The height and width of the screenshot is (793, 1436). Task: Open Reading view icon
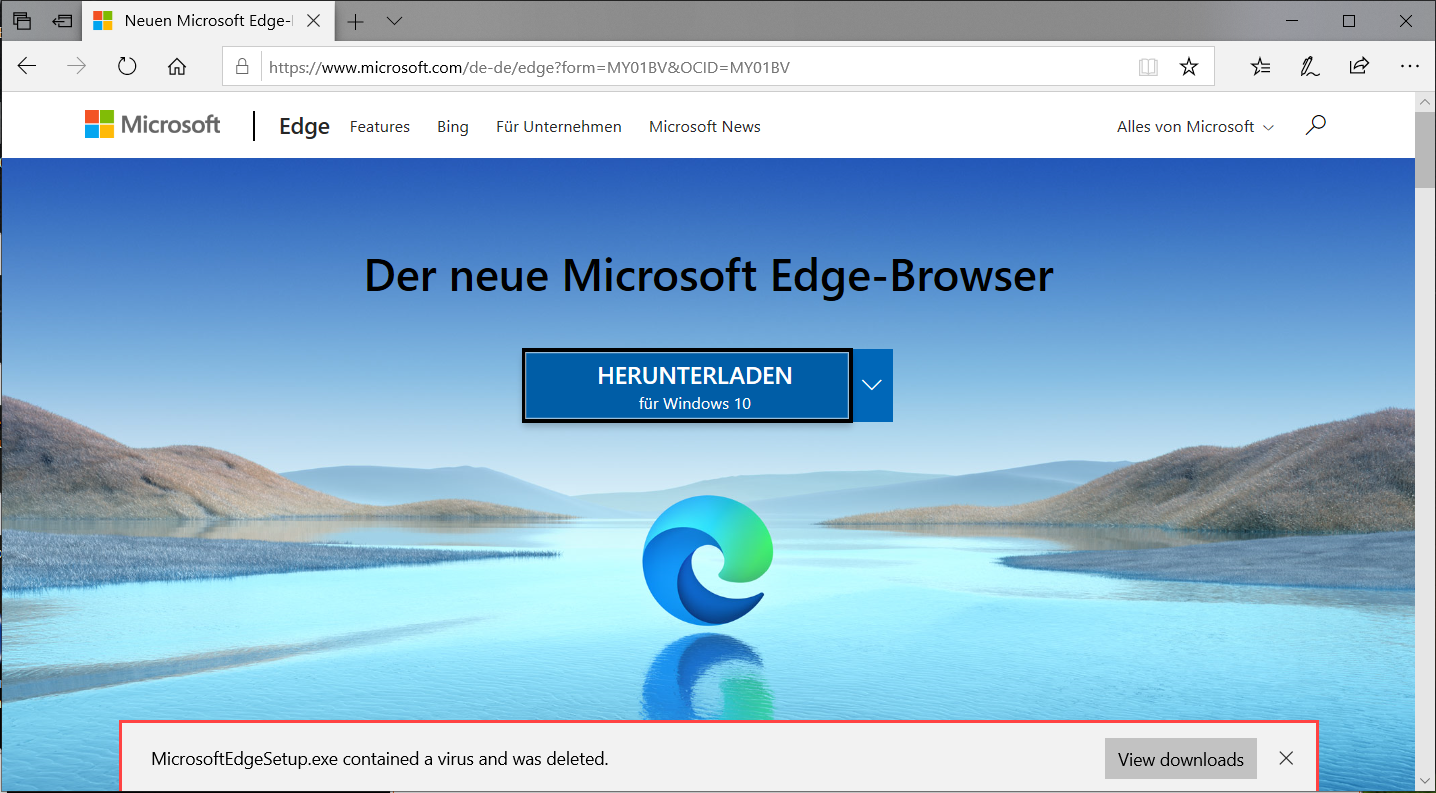point(1148,67)
